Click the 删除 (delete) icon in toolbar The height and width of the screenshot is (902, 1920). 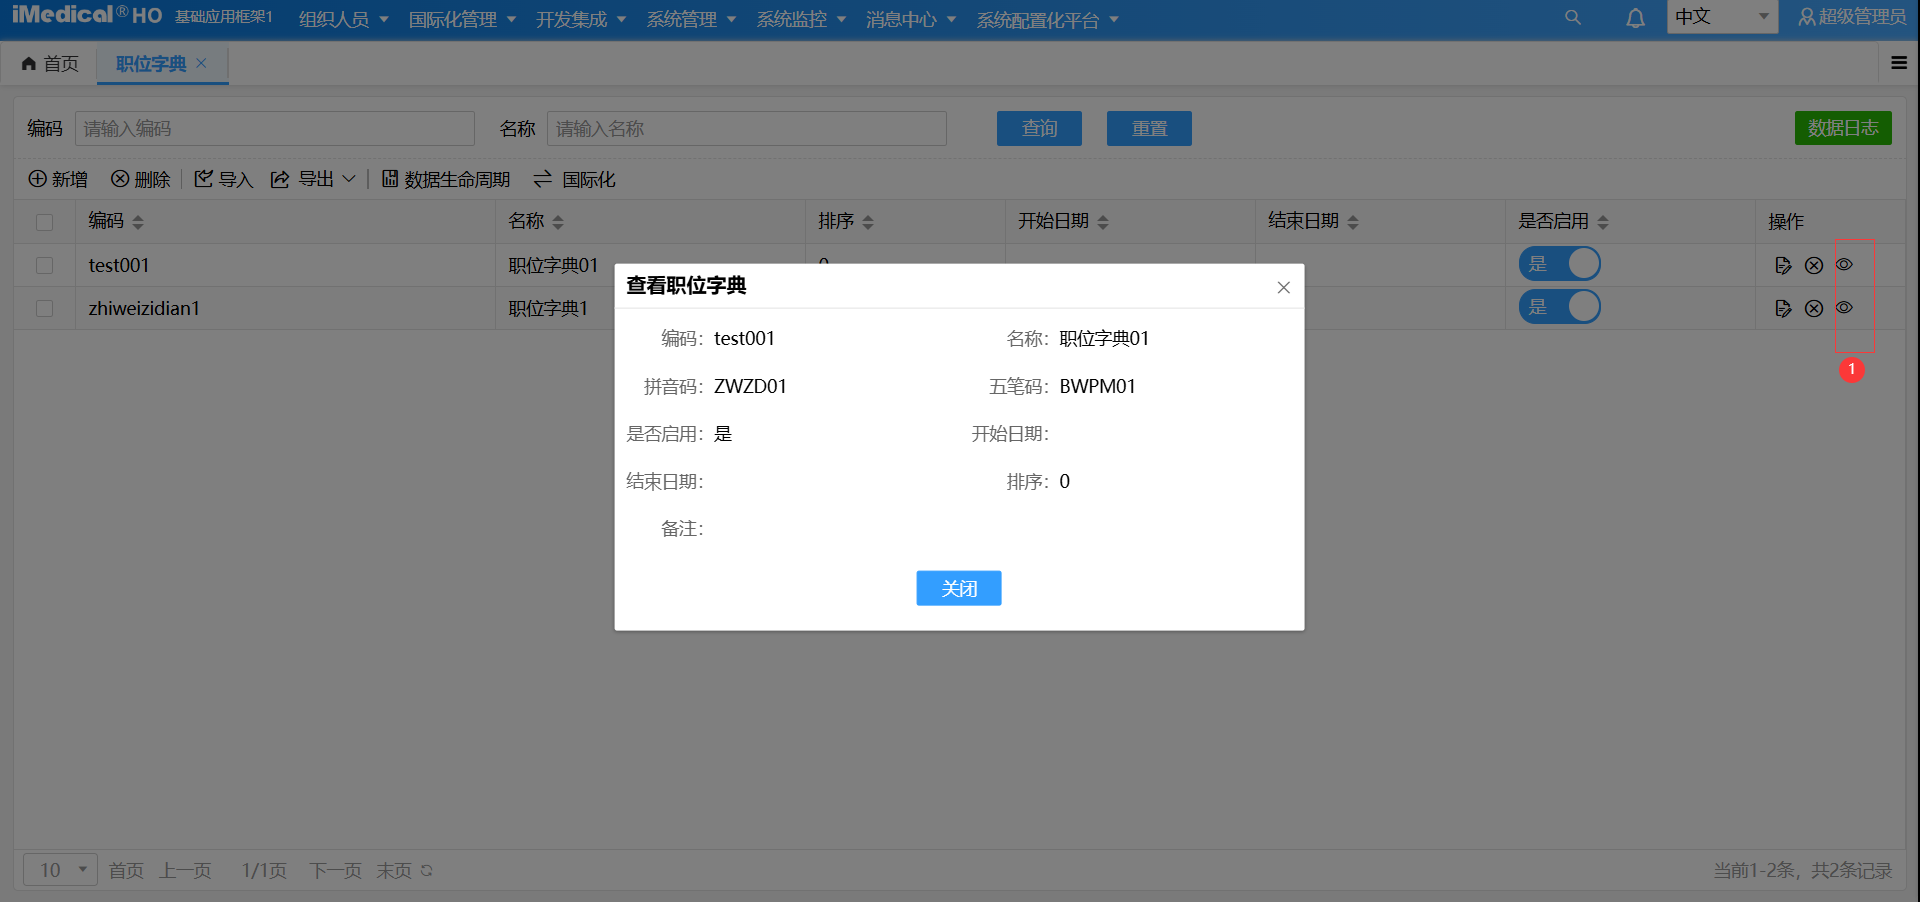(x=119, y=179)
